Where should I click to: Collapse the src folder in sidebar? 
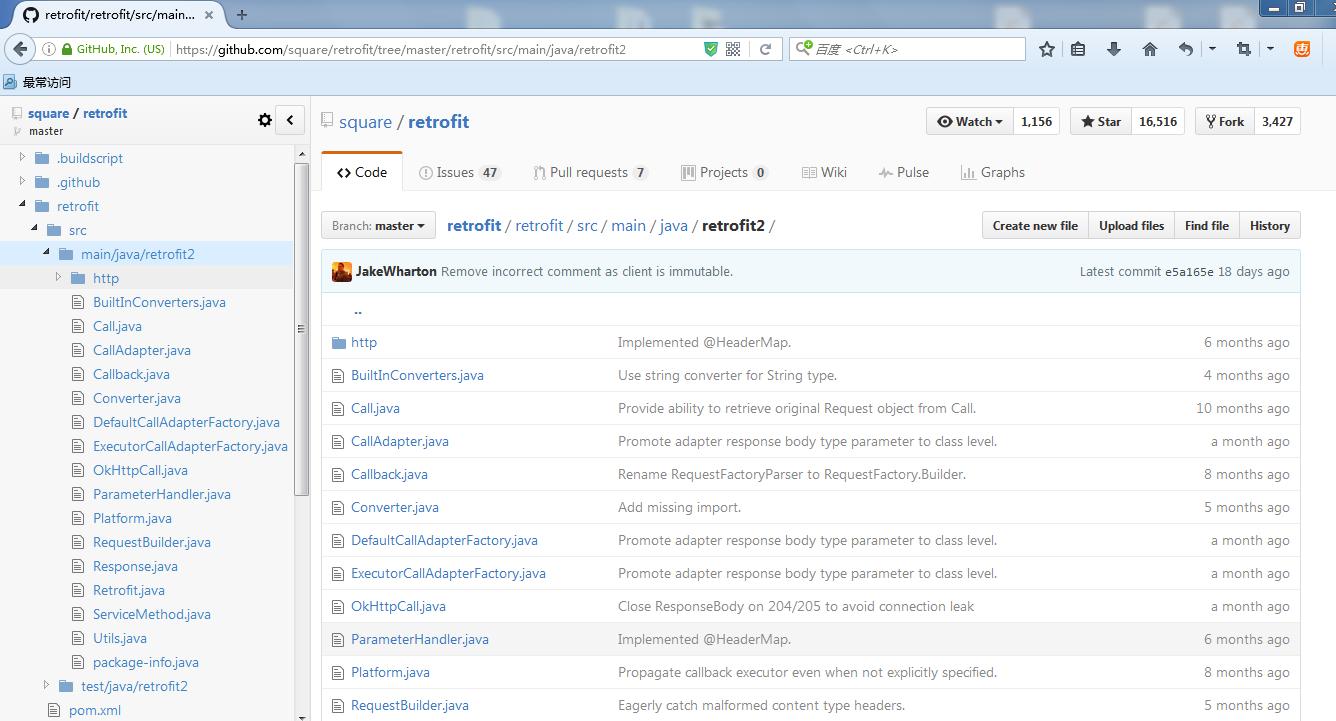35,230
